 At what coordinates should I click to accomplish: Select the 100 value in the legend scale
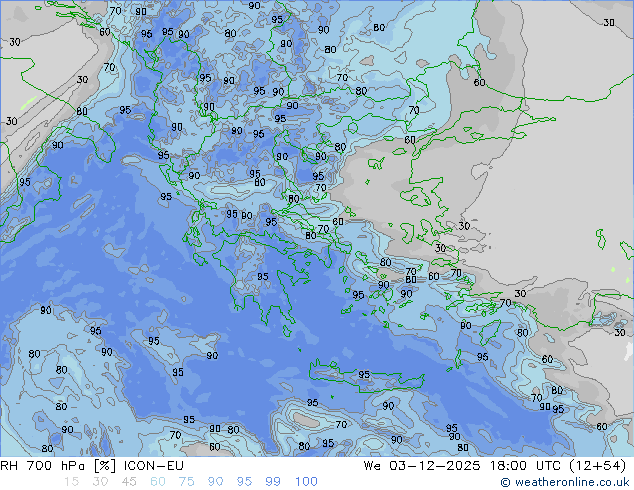point(306,482)
